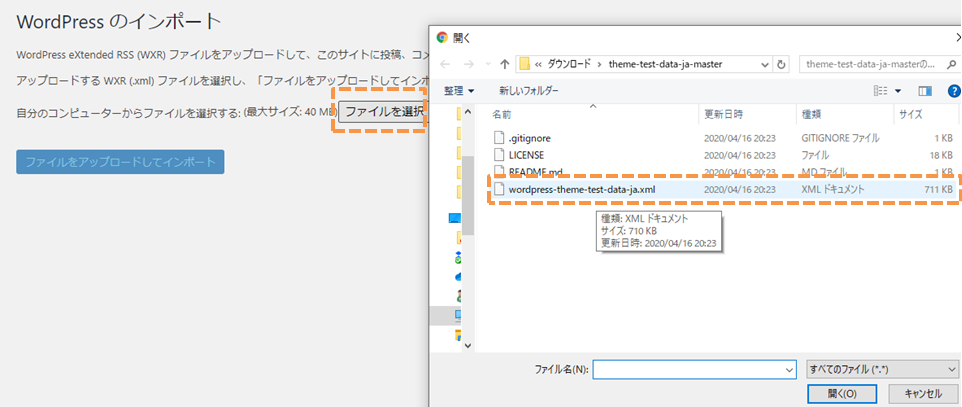Go forward with the right arrow in the dialog
This screenshot has width=962, height=407.
468,64
